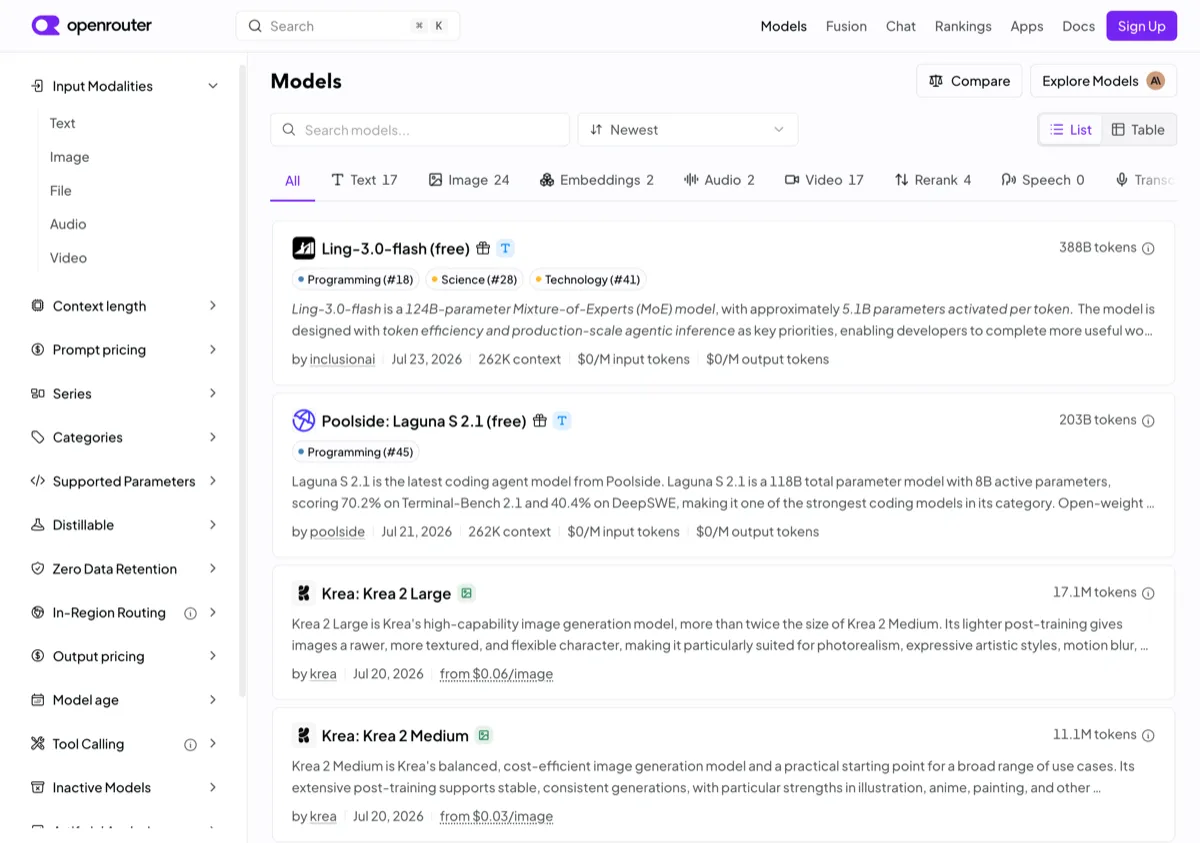Click the OpenRouter logo icon
The height and width of the screenshot is (843, 1200).
(46, 26)
